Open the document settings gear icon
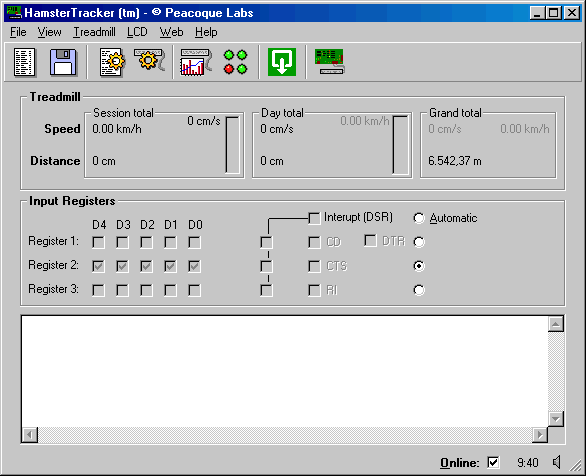This screenshot has height=476, width=586. pyautogui.click(x=112, y=62)
